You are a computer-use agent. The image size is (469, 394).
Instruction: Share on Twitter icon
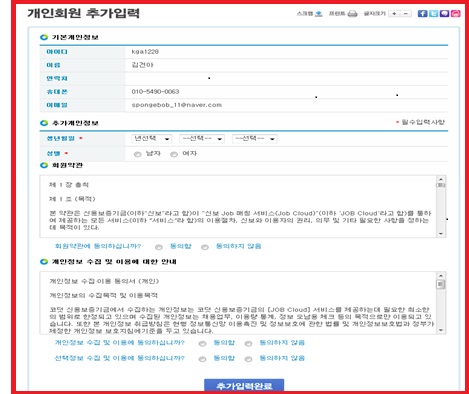tap(433, 13)
